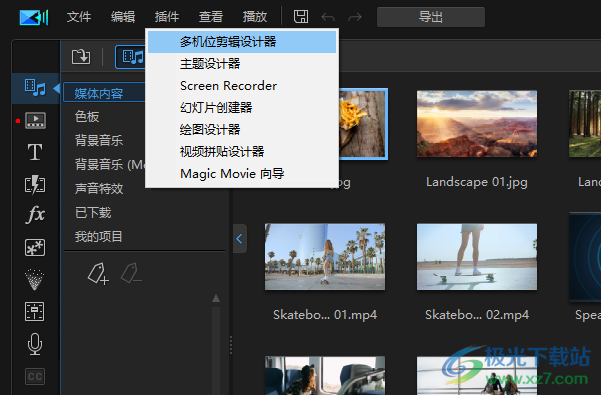Select 多机位剪辑设计器 menu entry

[x=242, y=42]
